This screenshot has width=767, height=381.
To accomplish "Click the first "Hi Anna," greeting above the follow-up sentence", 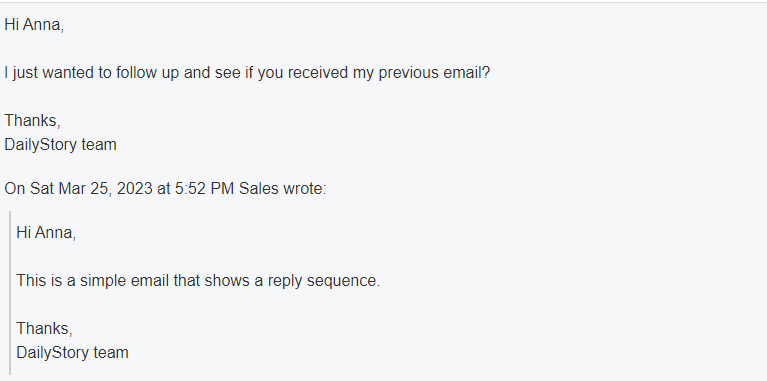I will (x=34, y=25).
